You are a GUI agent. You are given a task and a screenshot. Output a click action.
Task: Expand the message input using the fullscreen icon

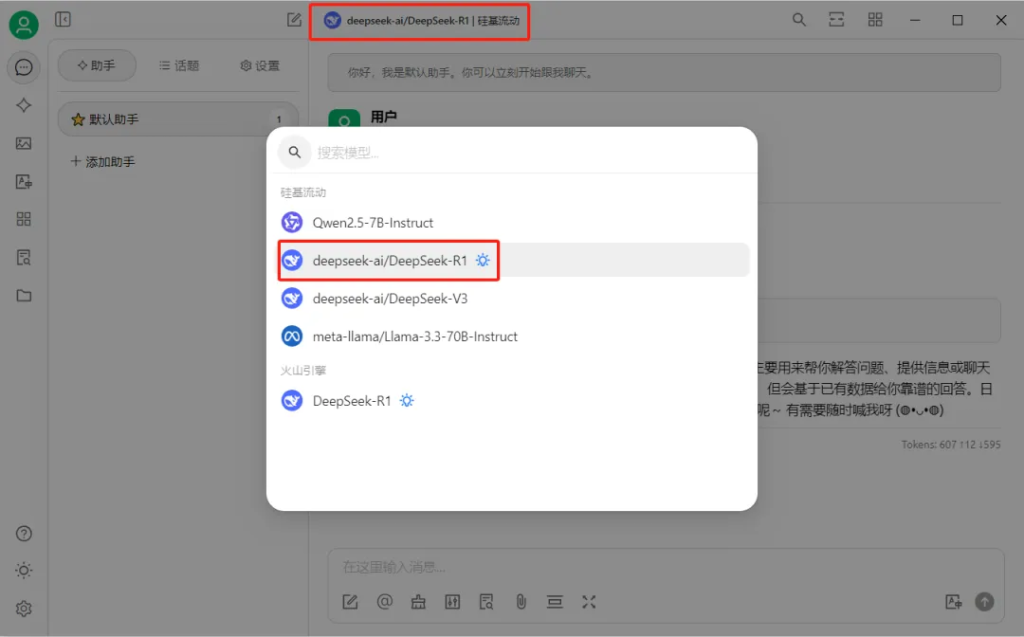pyautogui.click(x=589, y=602)
